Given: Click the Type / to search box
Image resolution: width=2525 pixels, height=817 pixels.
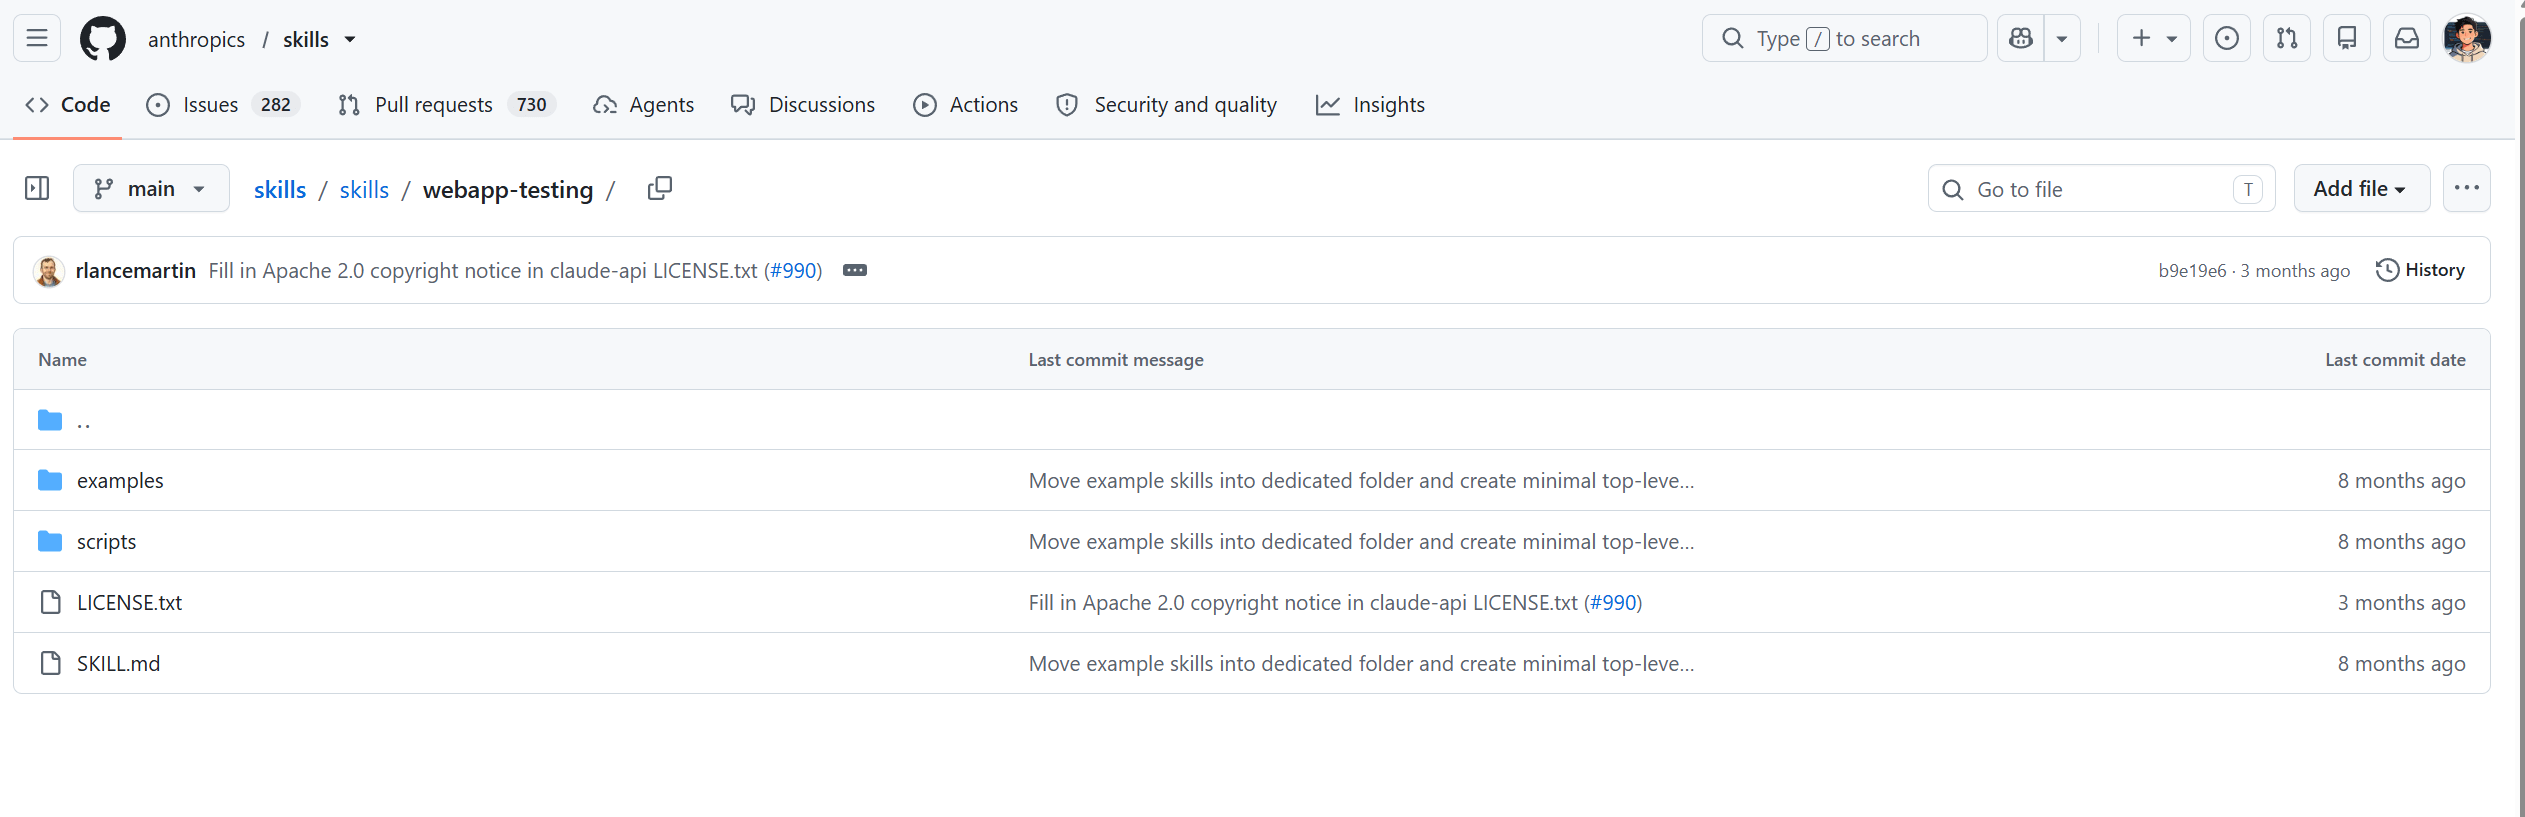Looking at the screenshot, I should tap(1844, 38).
